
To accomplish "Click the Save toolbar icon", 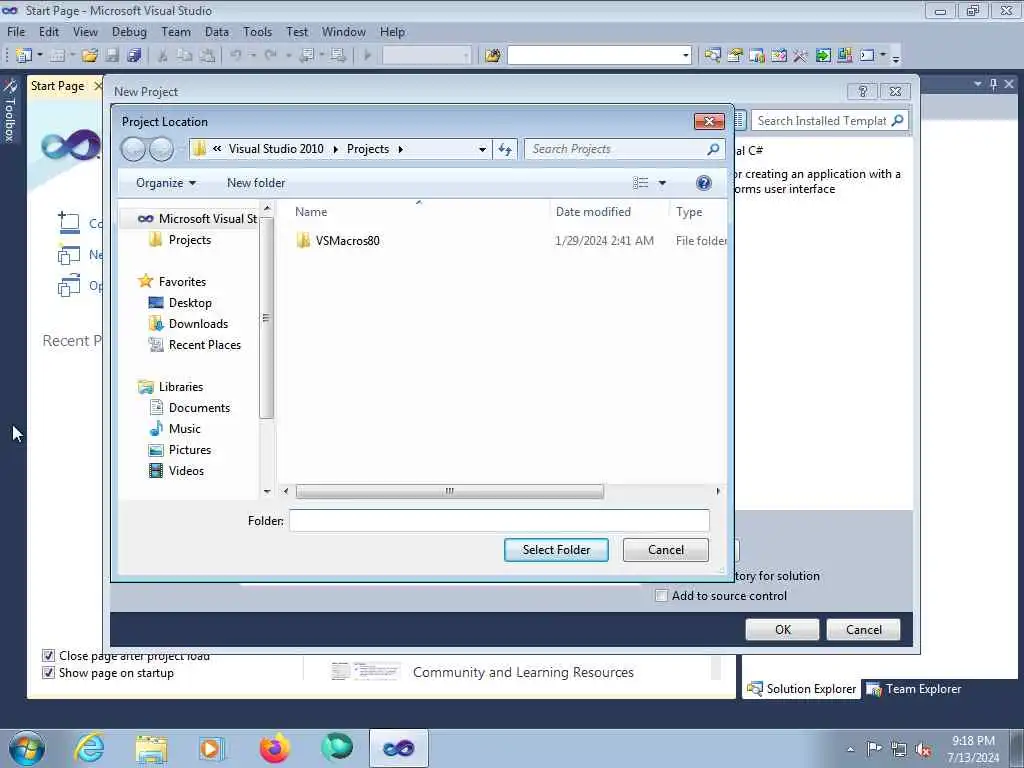I will click(x=112, y=56).
